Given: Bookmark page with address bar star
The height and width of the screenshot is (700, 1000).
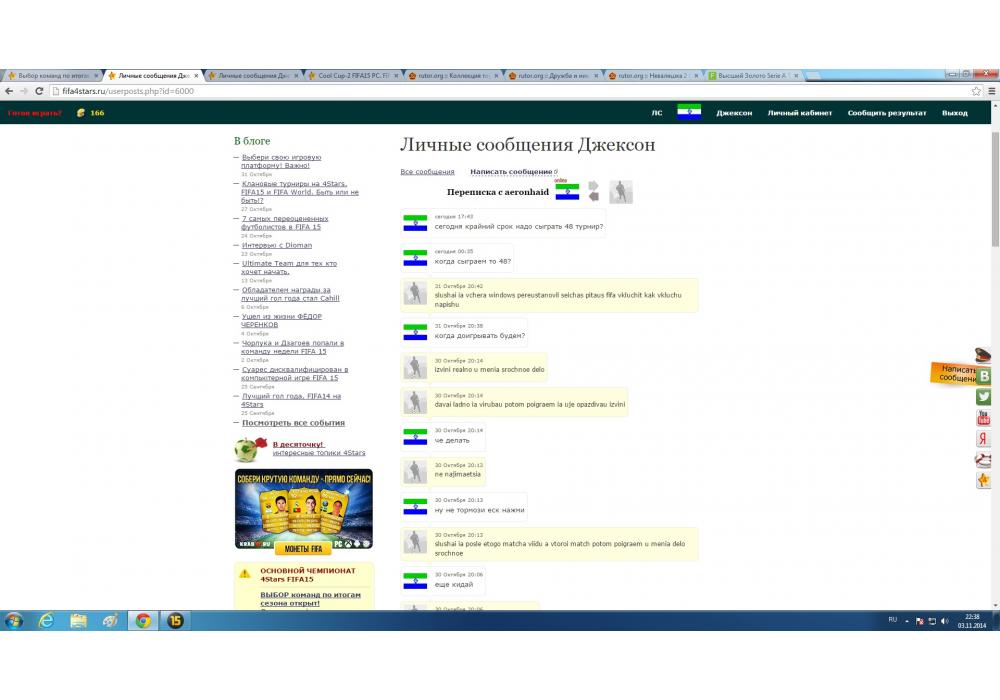Looking at the screenshot, I should [x=976, y=91].
